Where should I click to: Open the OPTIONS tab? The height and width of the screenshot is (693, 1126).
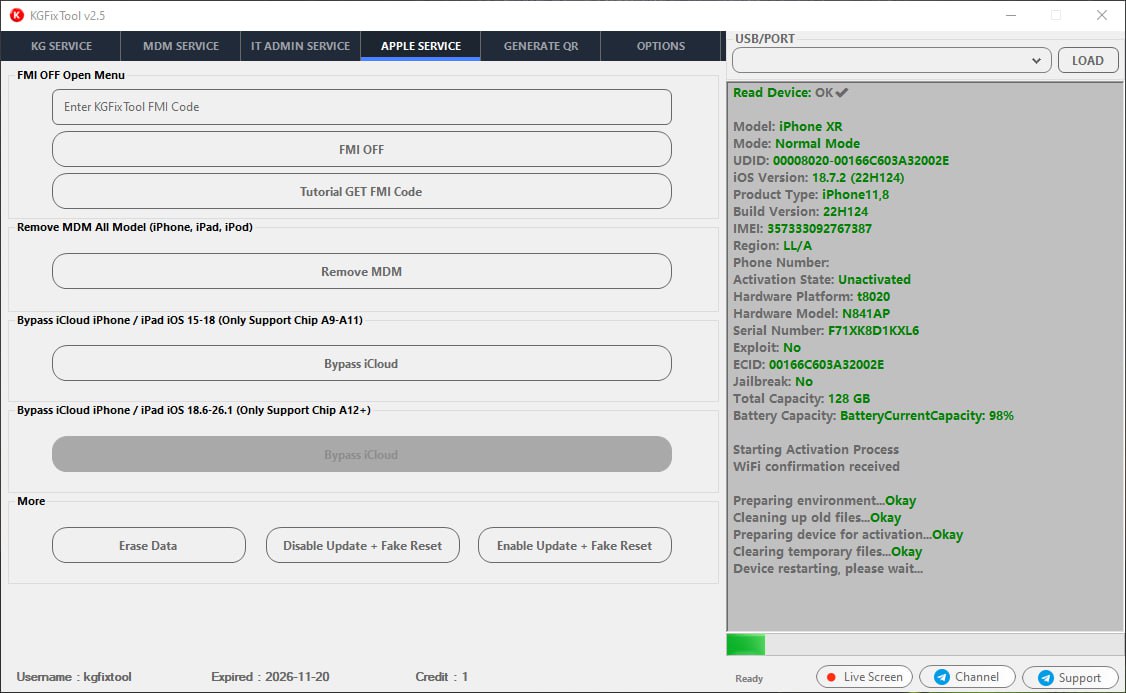click(x=661, y=46)
